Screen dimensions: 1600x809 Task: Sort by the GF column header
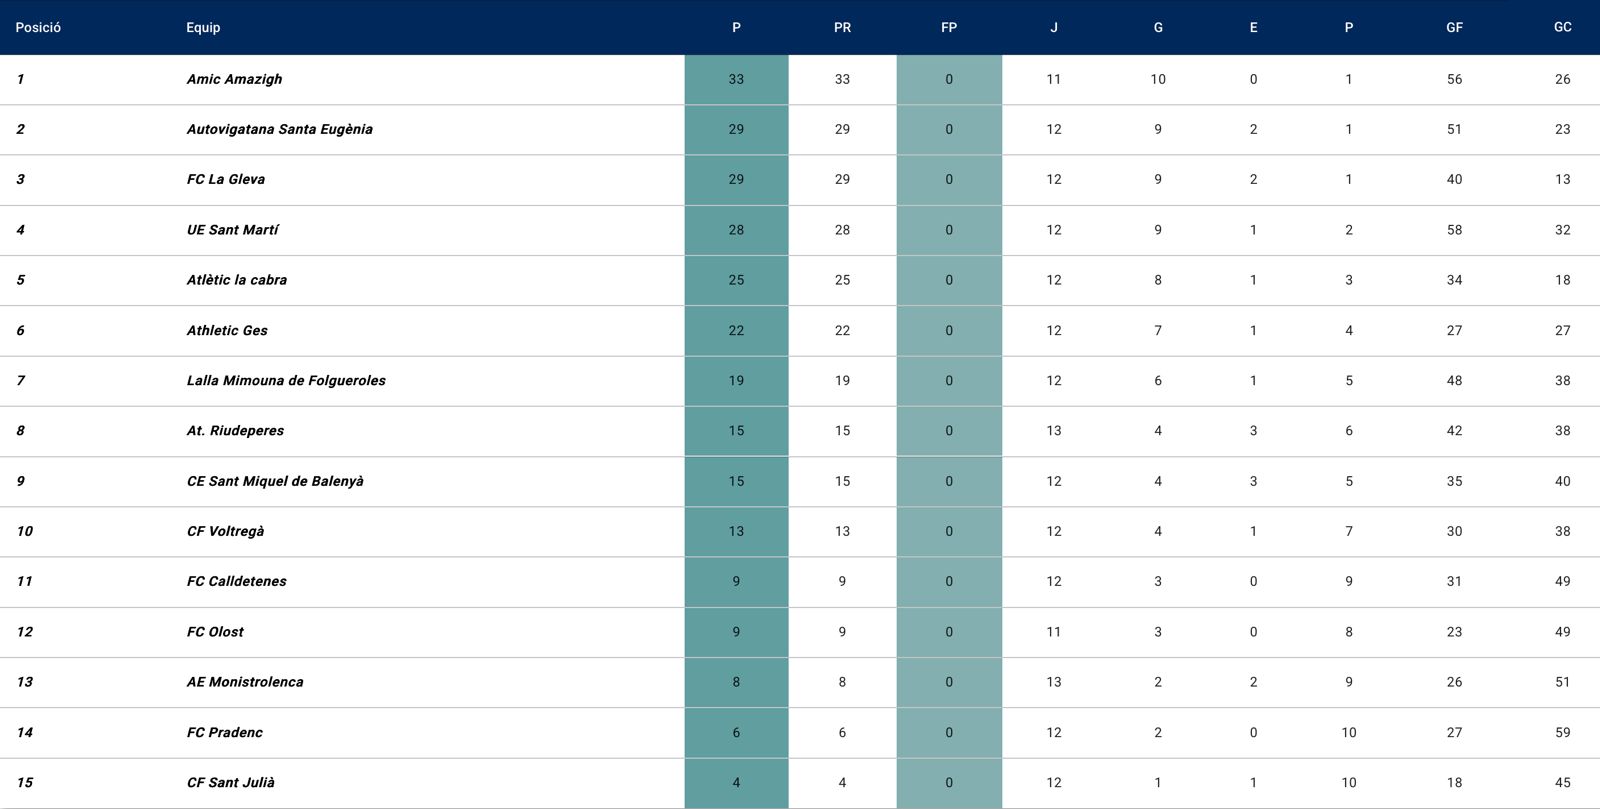coord(1454,27)
